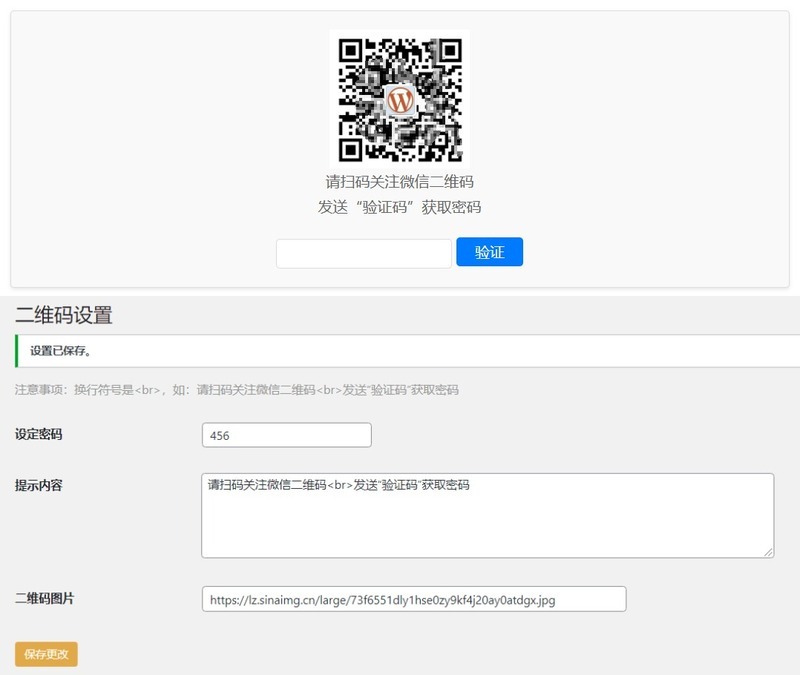800x675 pixels.
Task: Click the 发送“验证码”获取密码 text above the input
Action: click(399, 207)
